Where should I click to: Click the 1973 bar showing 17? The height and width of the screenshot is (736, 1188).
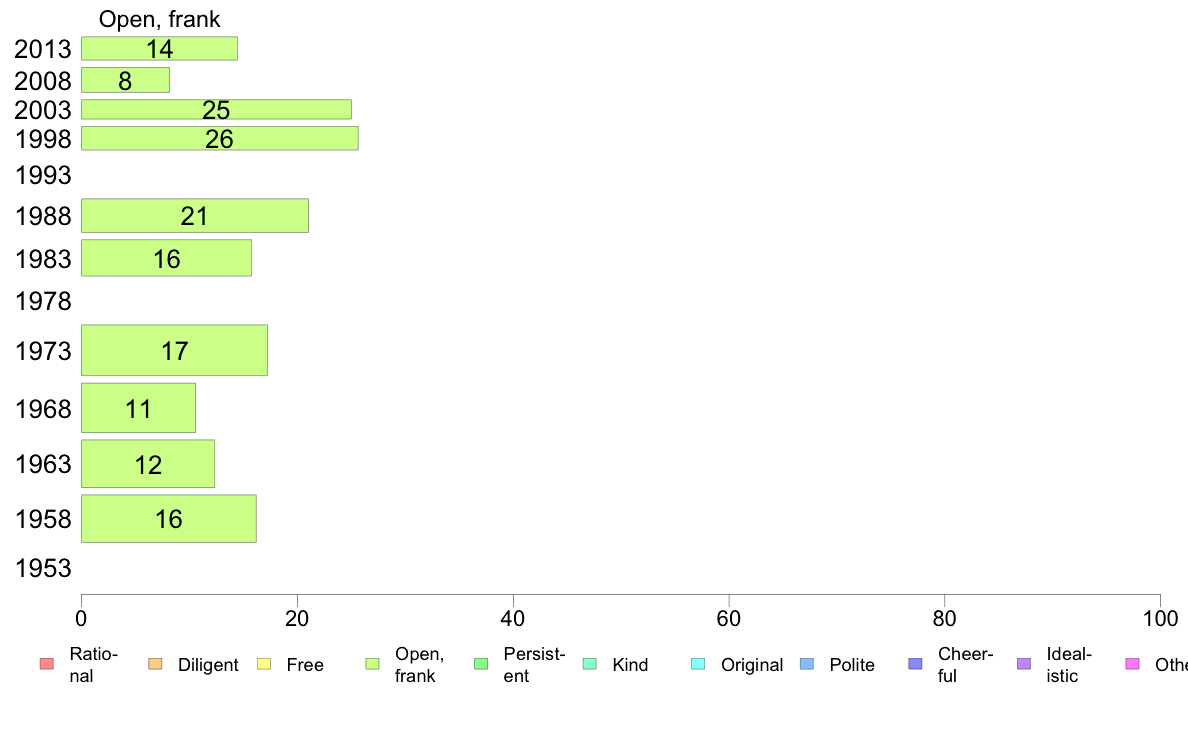coord(174,350)
